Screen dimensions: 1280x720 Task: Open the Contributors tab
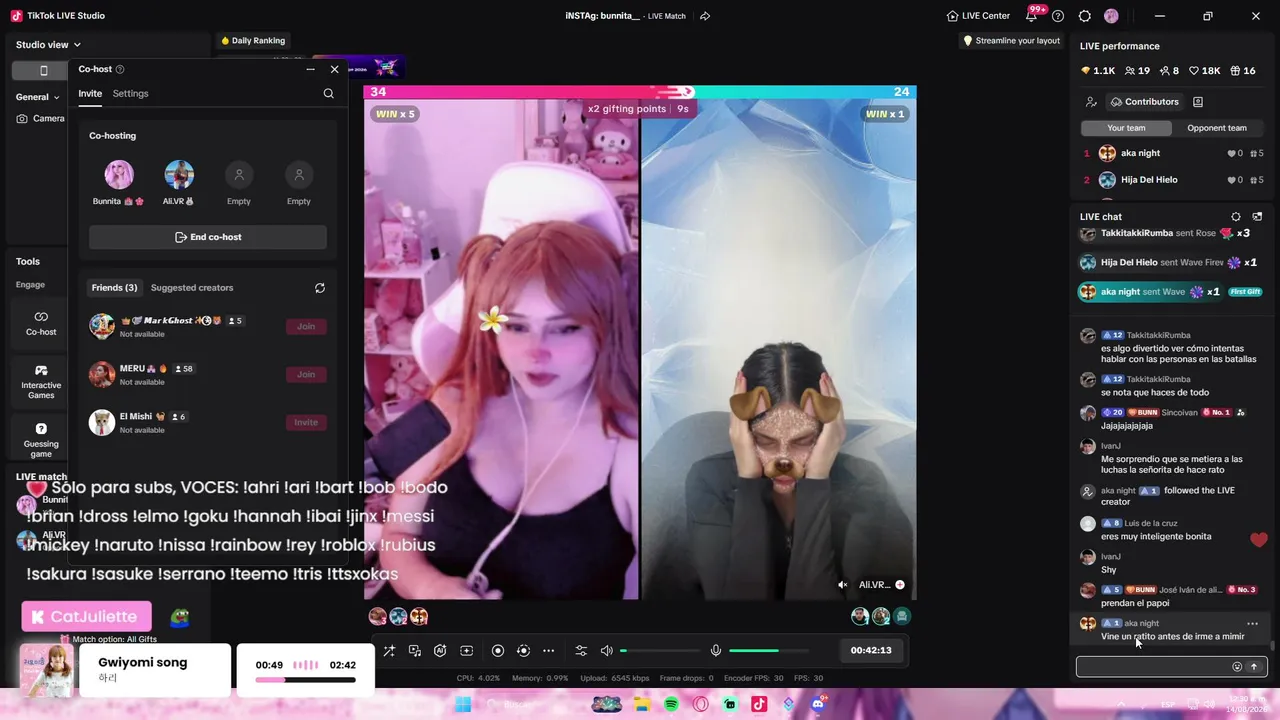point(1144,102)
